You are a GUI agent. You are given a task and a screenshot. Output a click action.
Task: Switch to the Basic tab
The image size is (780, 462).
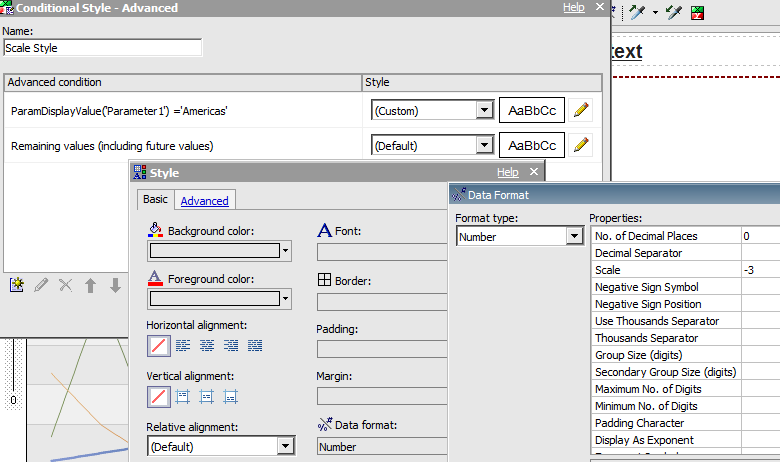(155, 199)
